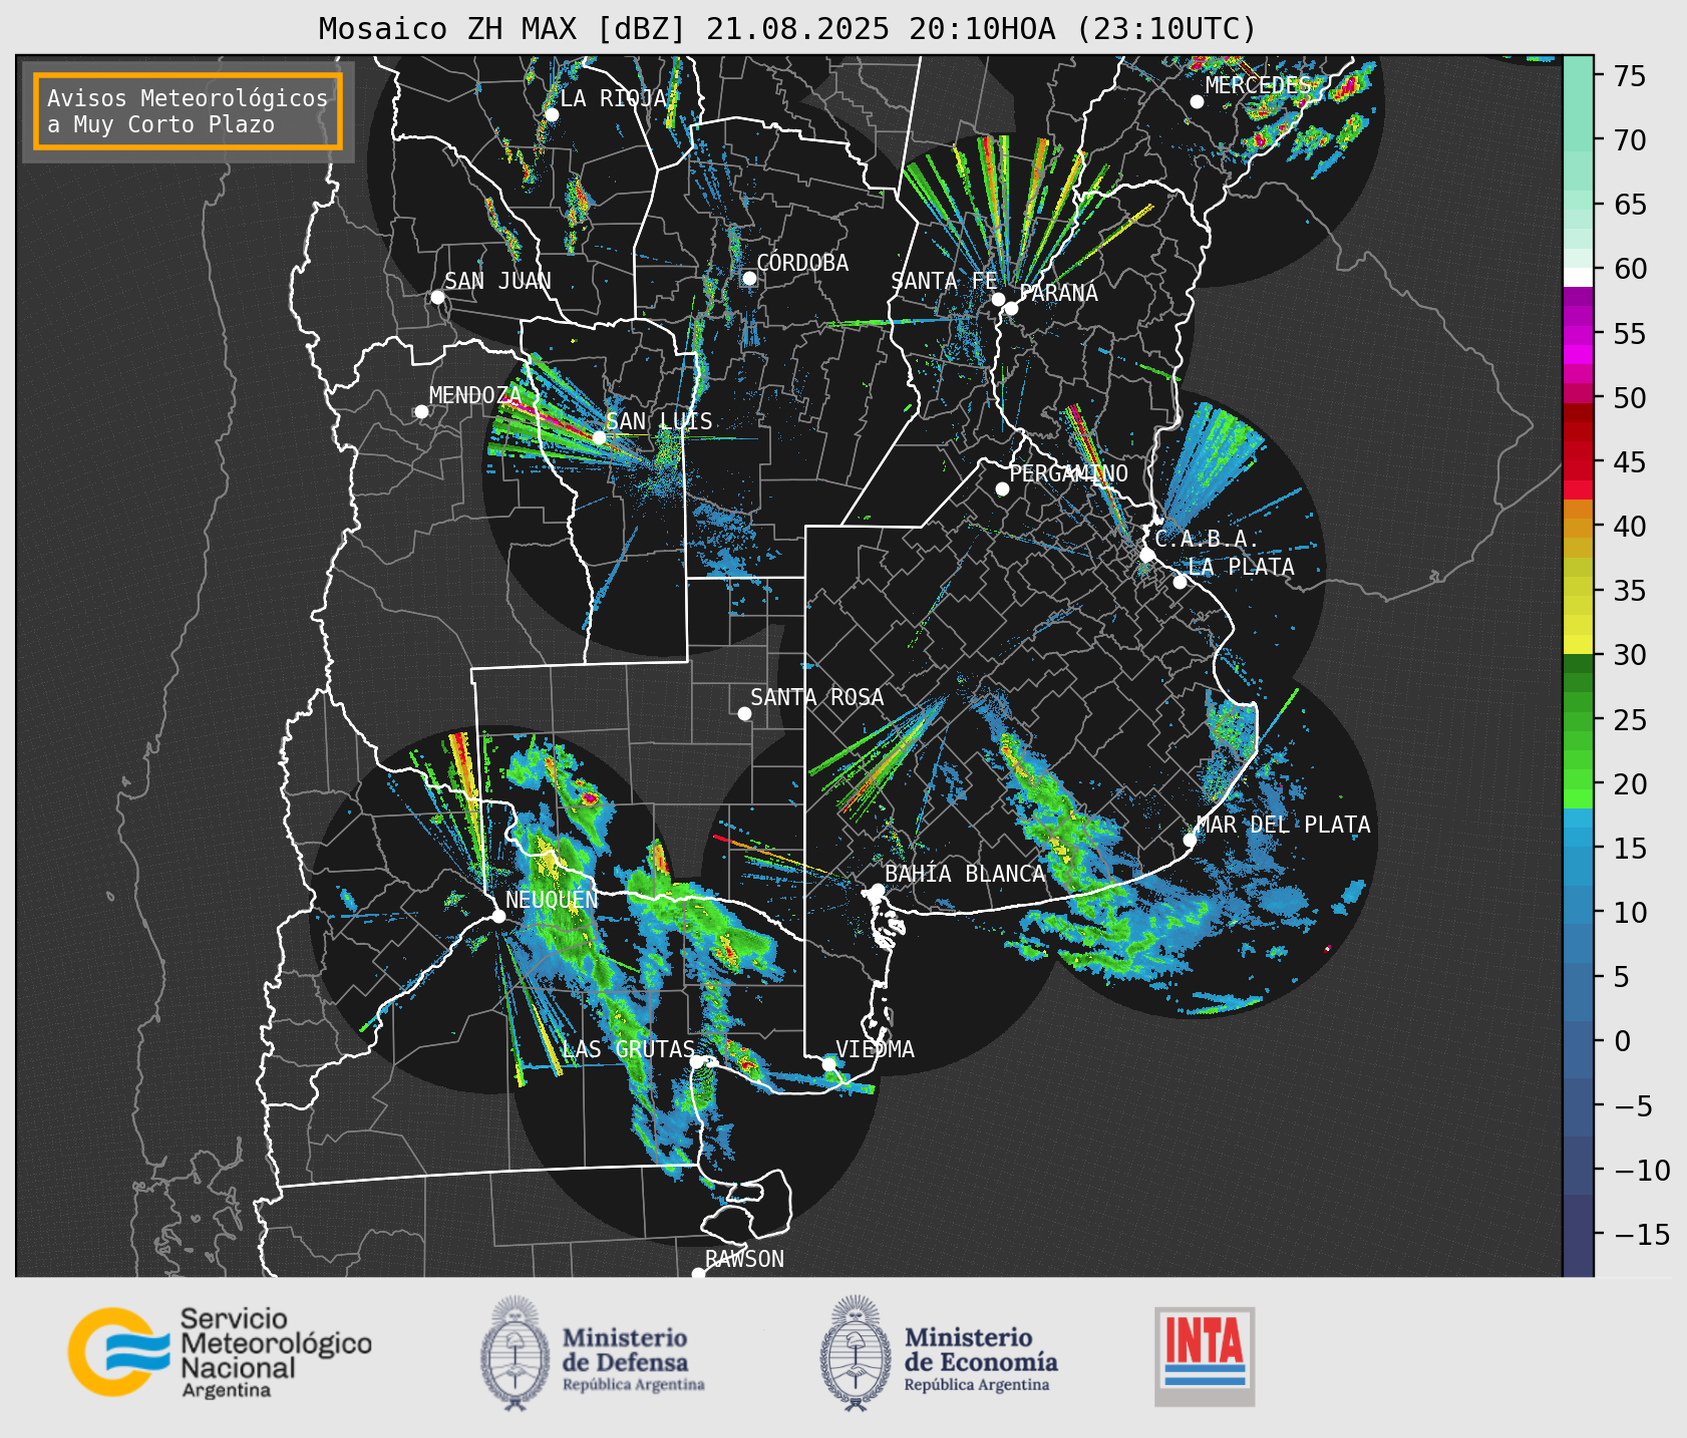Click the MERCEDES label text
This screenshot has width=1687, height=1438.
(x=1258, y=86)
